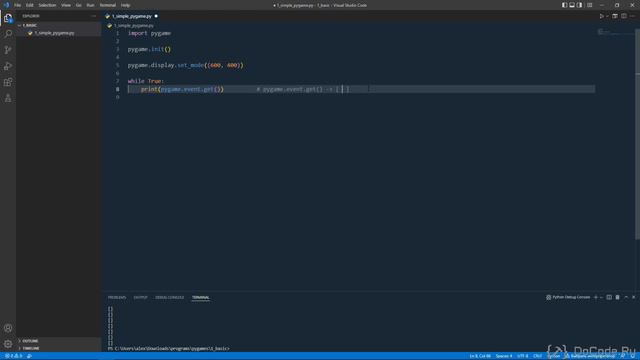Kill terminal with trash icon
Image resolution: width=640 pixels, height=360 pixels.
coord(617,297)
